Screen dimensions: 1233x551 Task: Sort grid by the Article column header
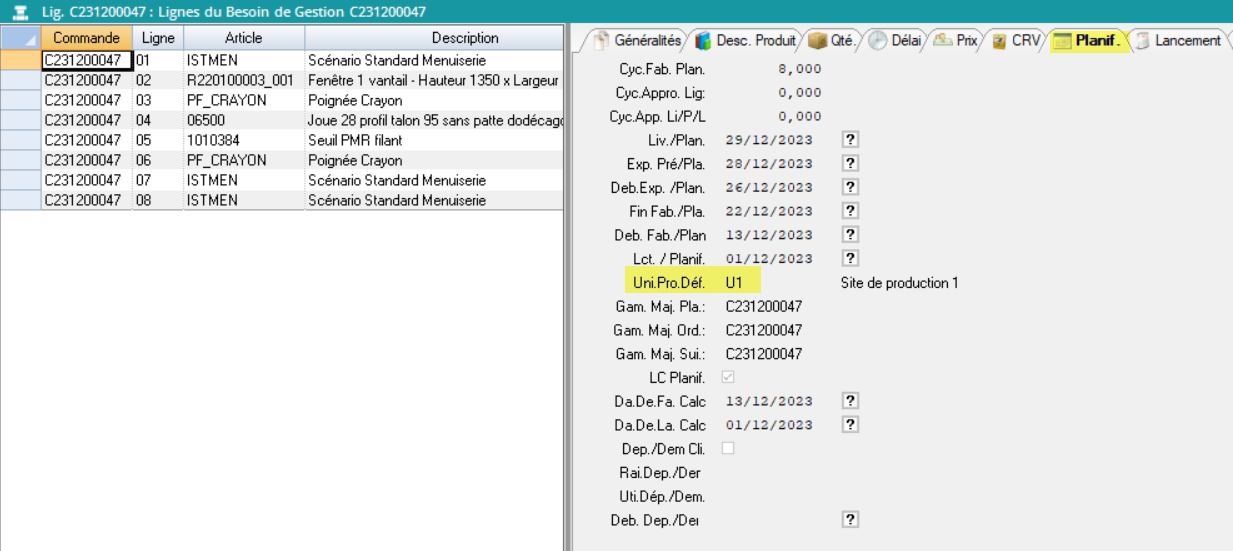[x=243, y=38]
